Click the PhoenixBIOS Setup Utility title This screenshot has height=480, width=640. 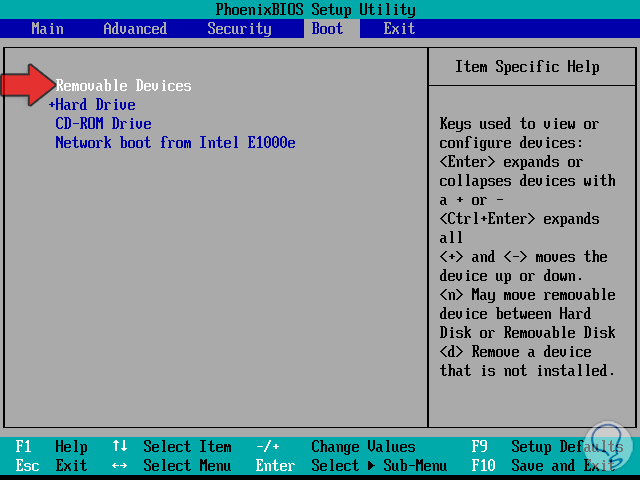pos(316,9)
